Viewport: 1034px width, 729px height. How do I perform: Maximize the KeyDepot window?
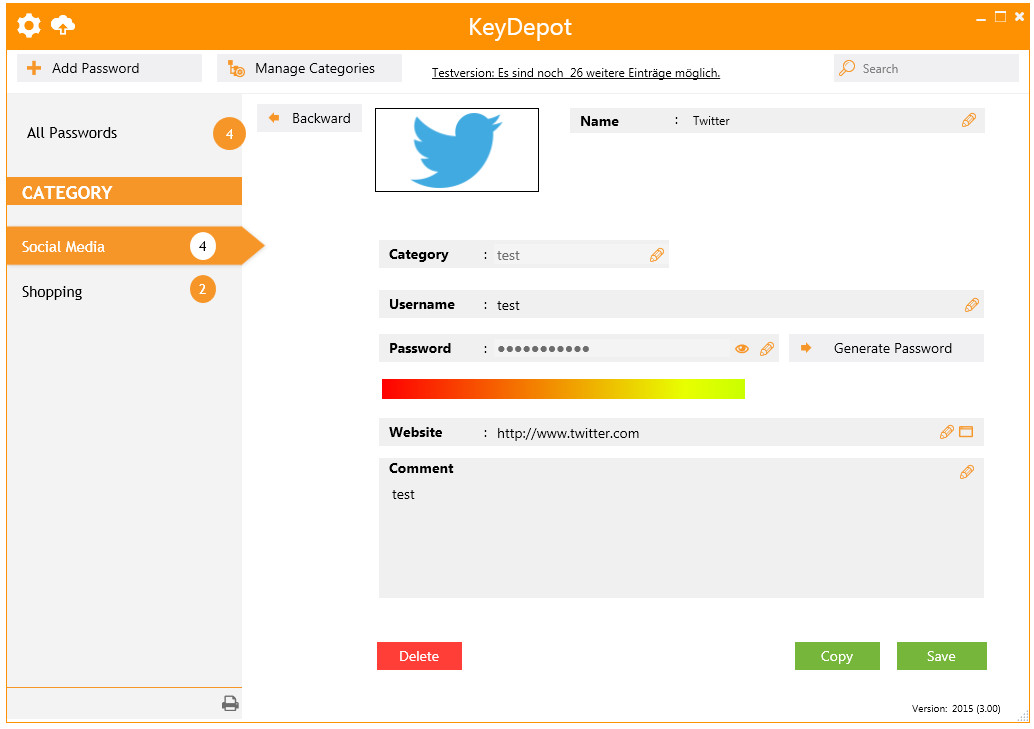pyautogui.click(x=1000, y=17)
